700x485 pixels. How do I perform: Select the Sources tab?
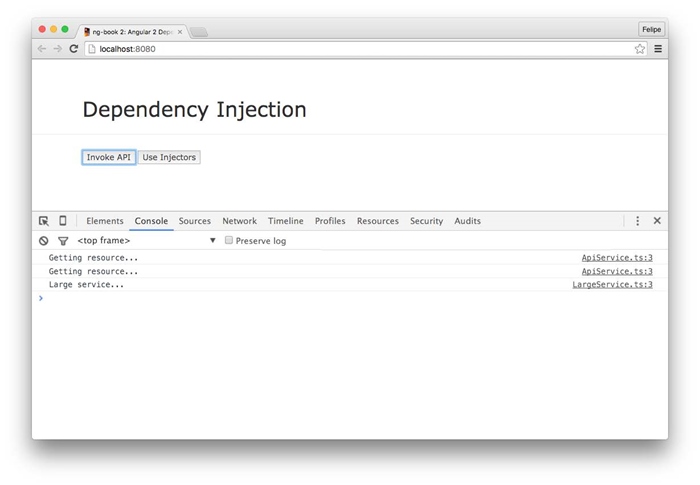[195, 221]
